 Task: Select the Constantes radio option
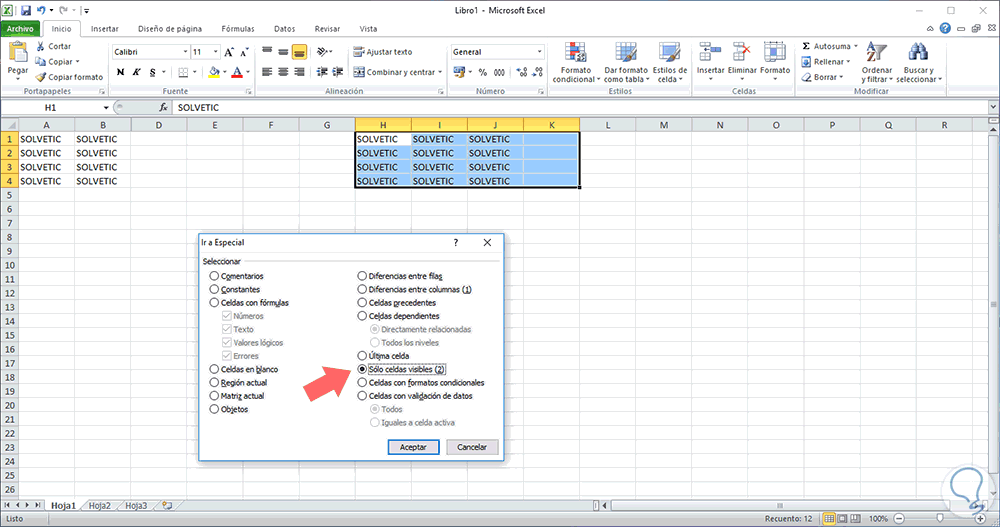(214, 289)
